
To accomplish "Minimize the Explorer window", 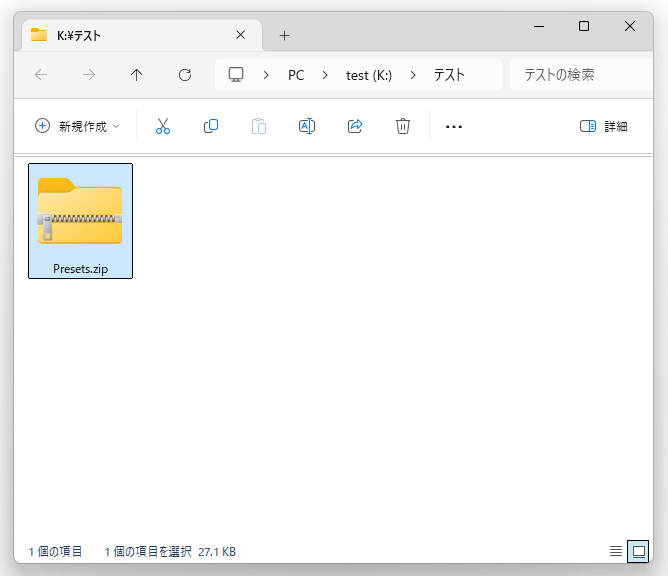I will (539, 26).
